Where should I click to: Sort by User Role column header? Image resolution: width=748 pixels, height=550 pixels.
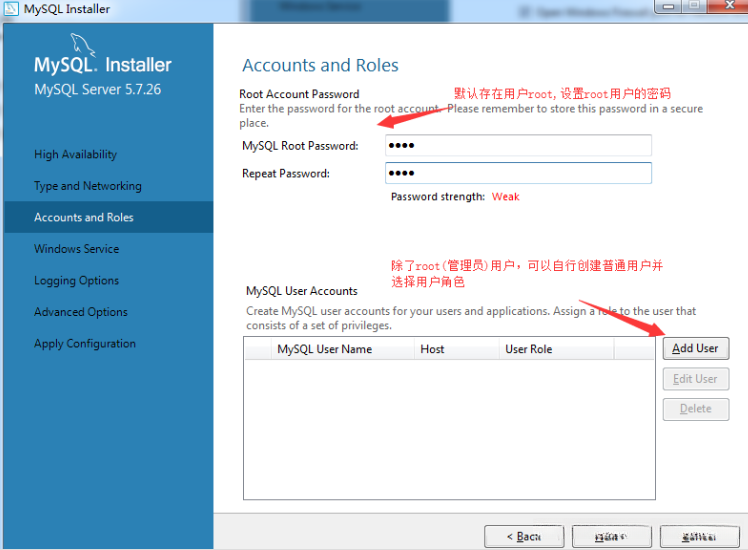click(x=556, y=349)
